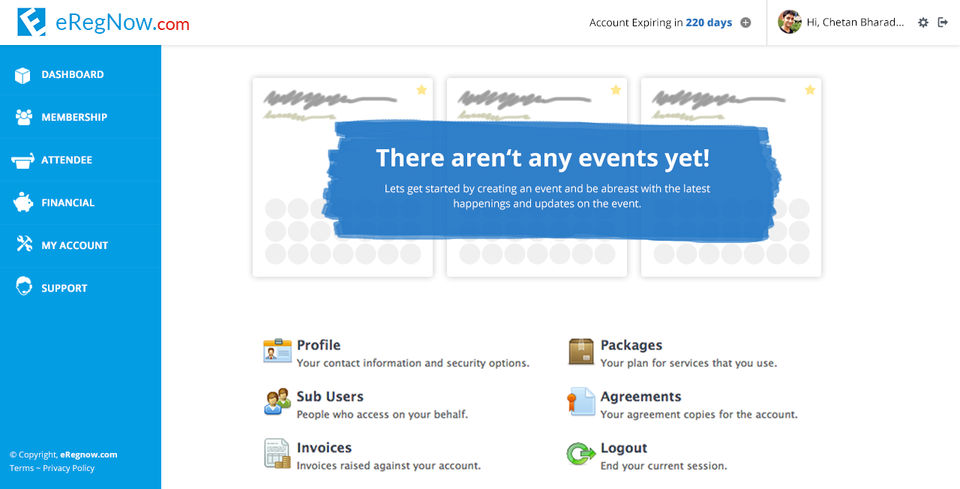Image resolution: width=960 pixels, height=489 pixels.
Task: Click the Attendee desk icon
Action: click(x=23, y=160)
